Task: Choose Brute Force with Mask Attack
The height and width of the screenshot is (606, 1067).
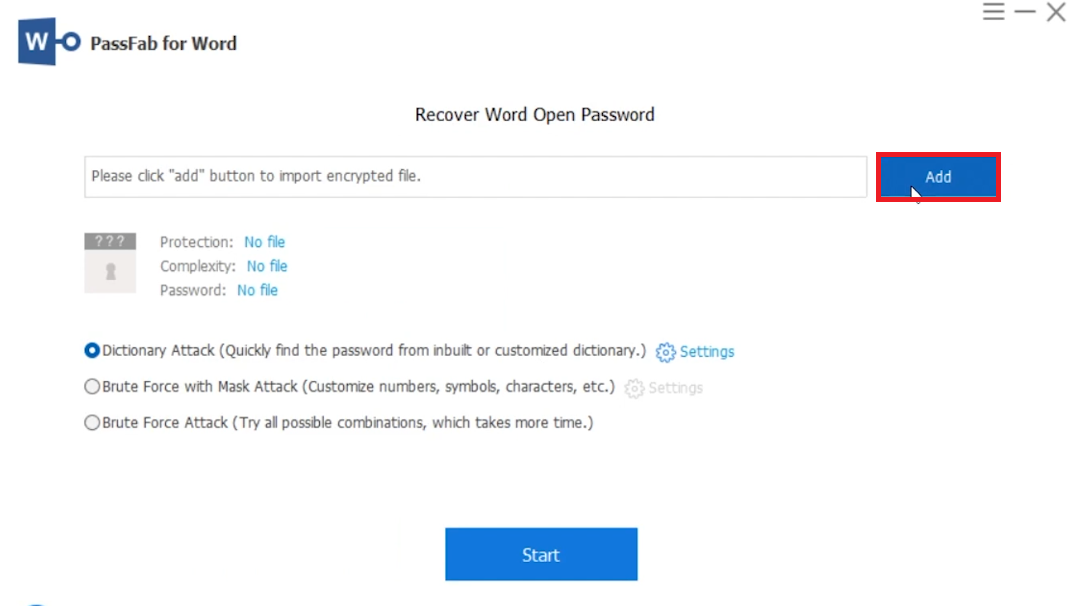Action: point(93,387)
